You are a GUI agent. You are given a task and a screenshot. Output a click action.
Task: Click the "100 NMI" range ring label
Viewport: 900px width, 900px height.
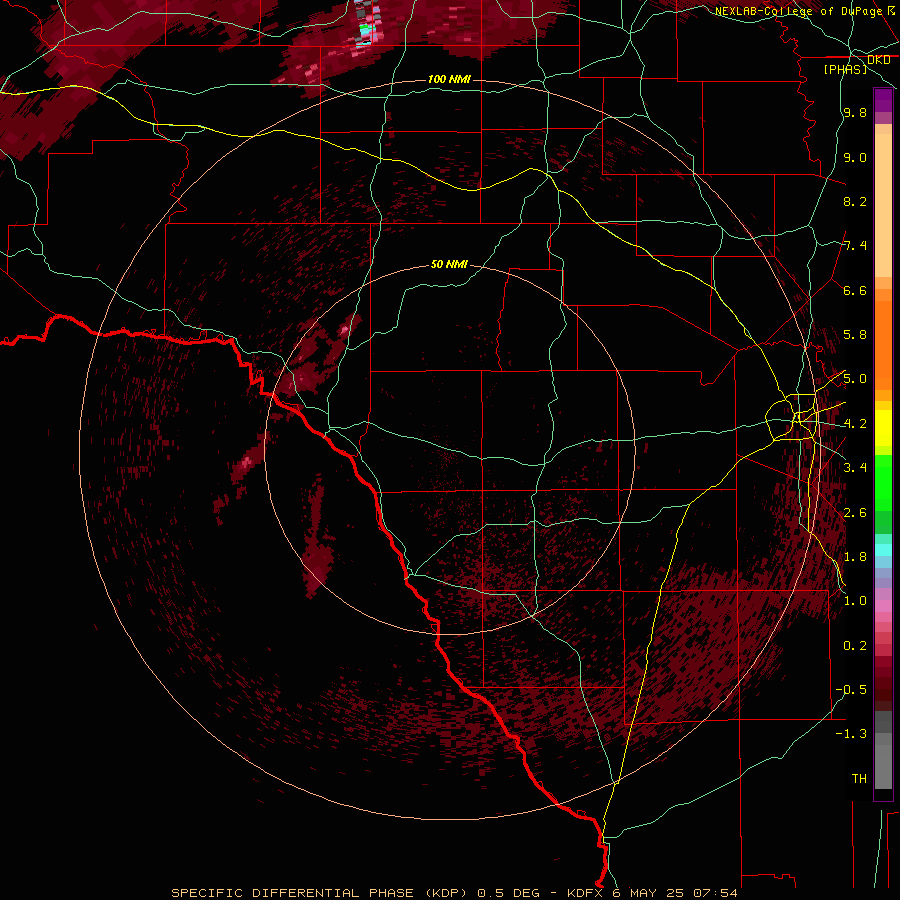449,79
